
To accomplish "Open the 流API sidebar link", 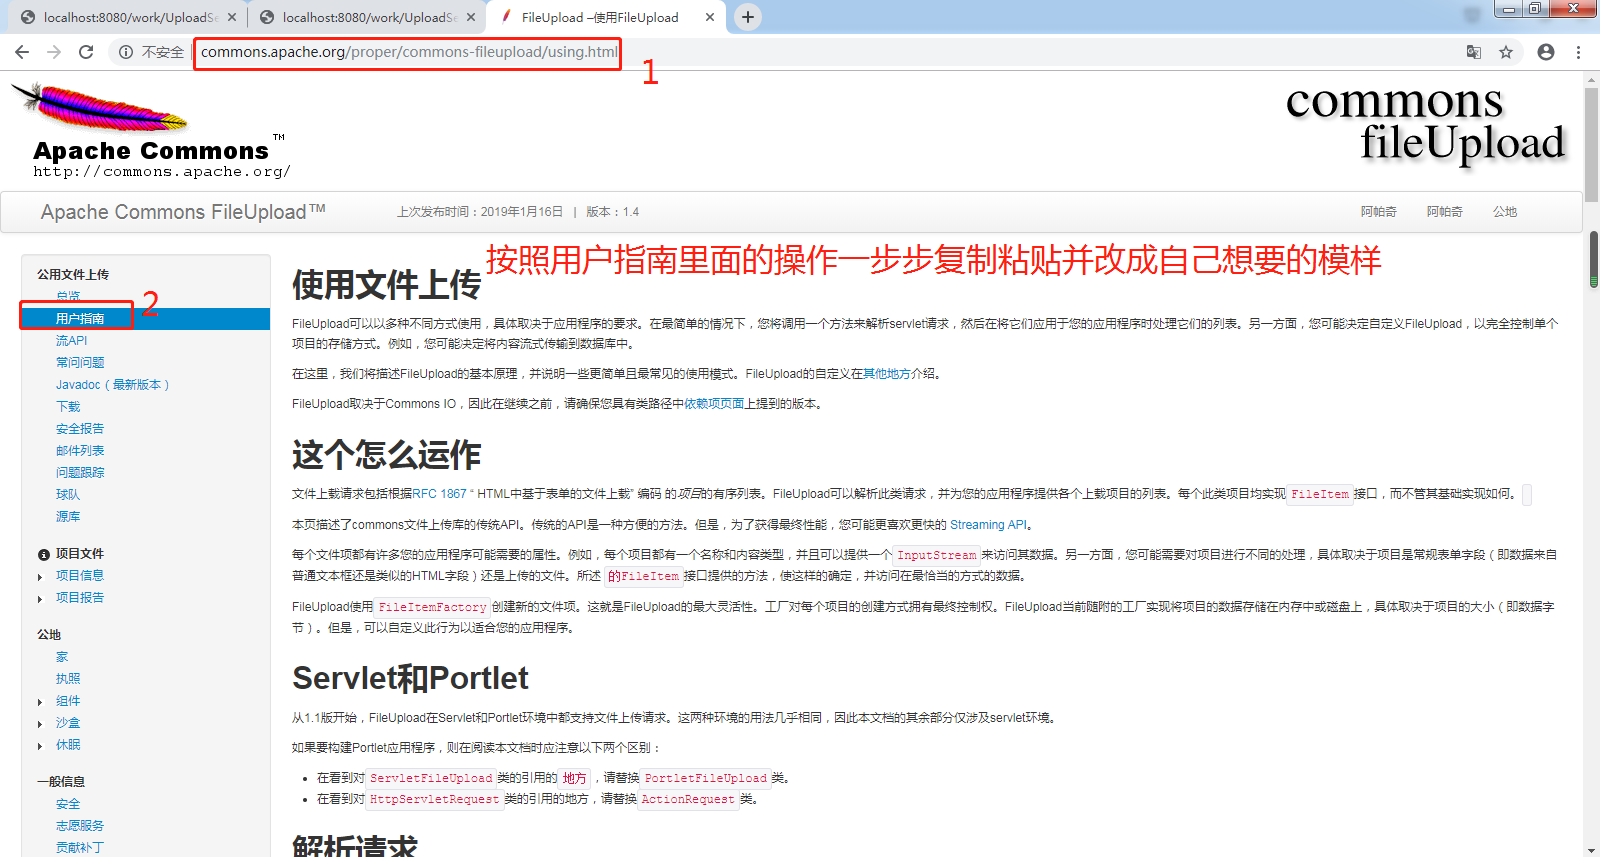I will pos(71,341).
